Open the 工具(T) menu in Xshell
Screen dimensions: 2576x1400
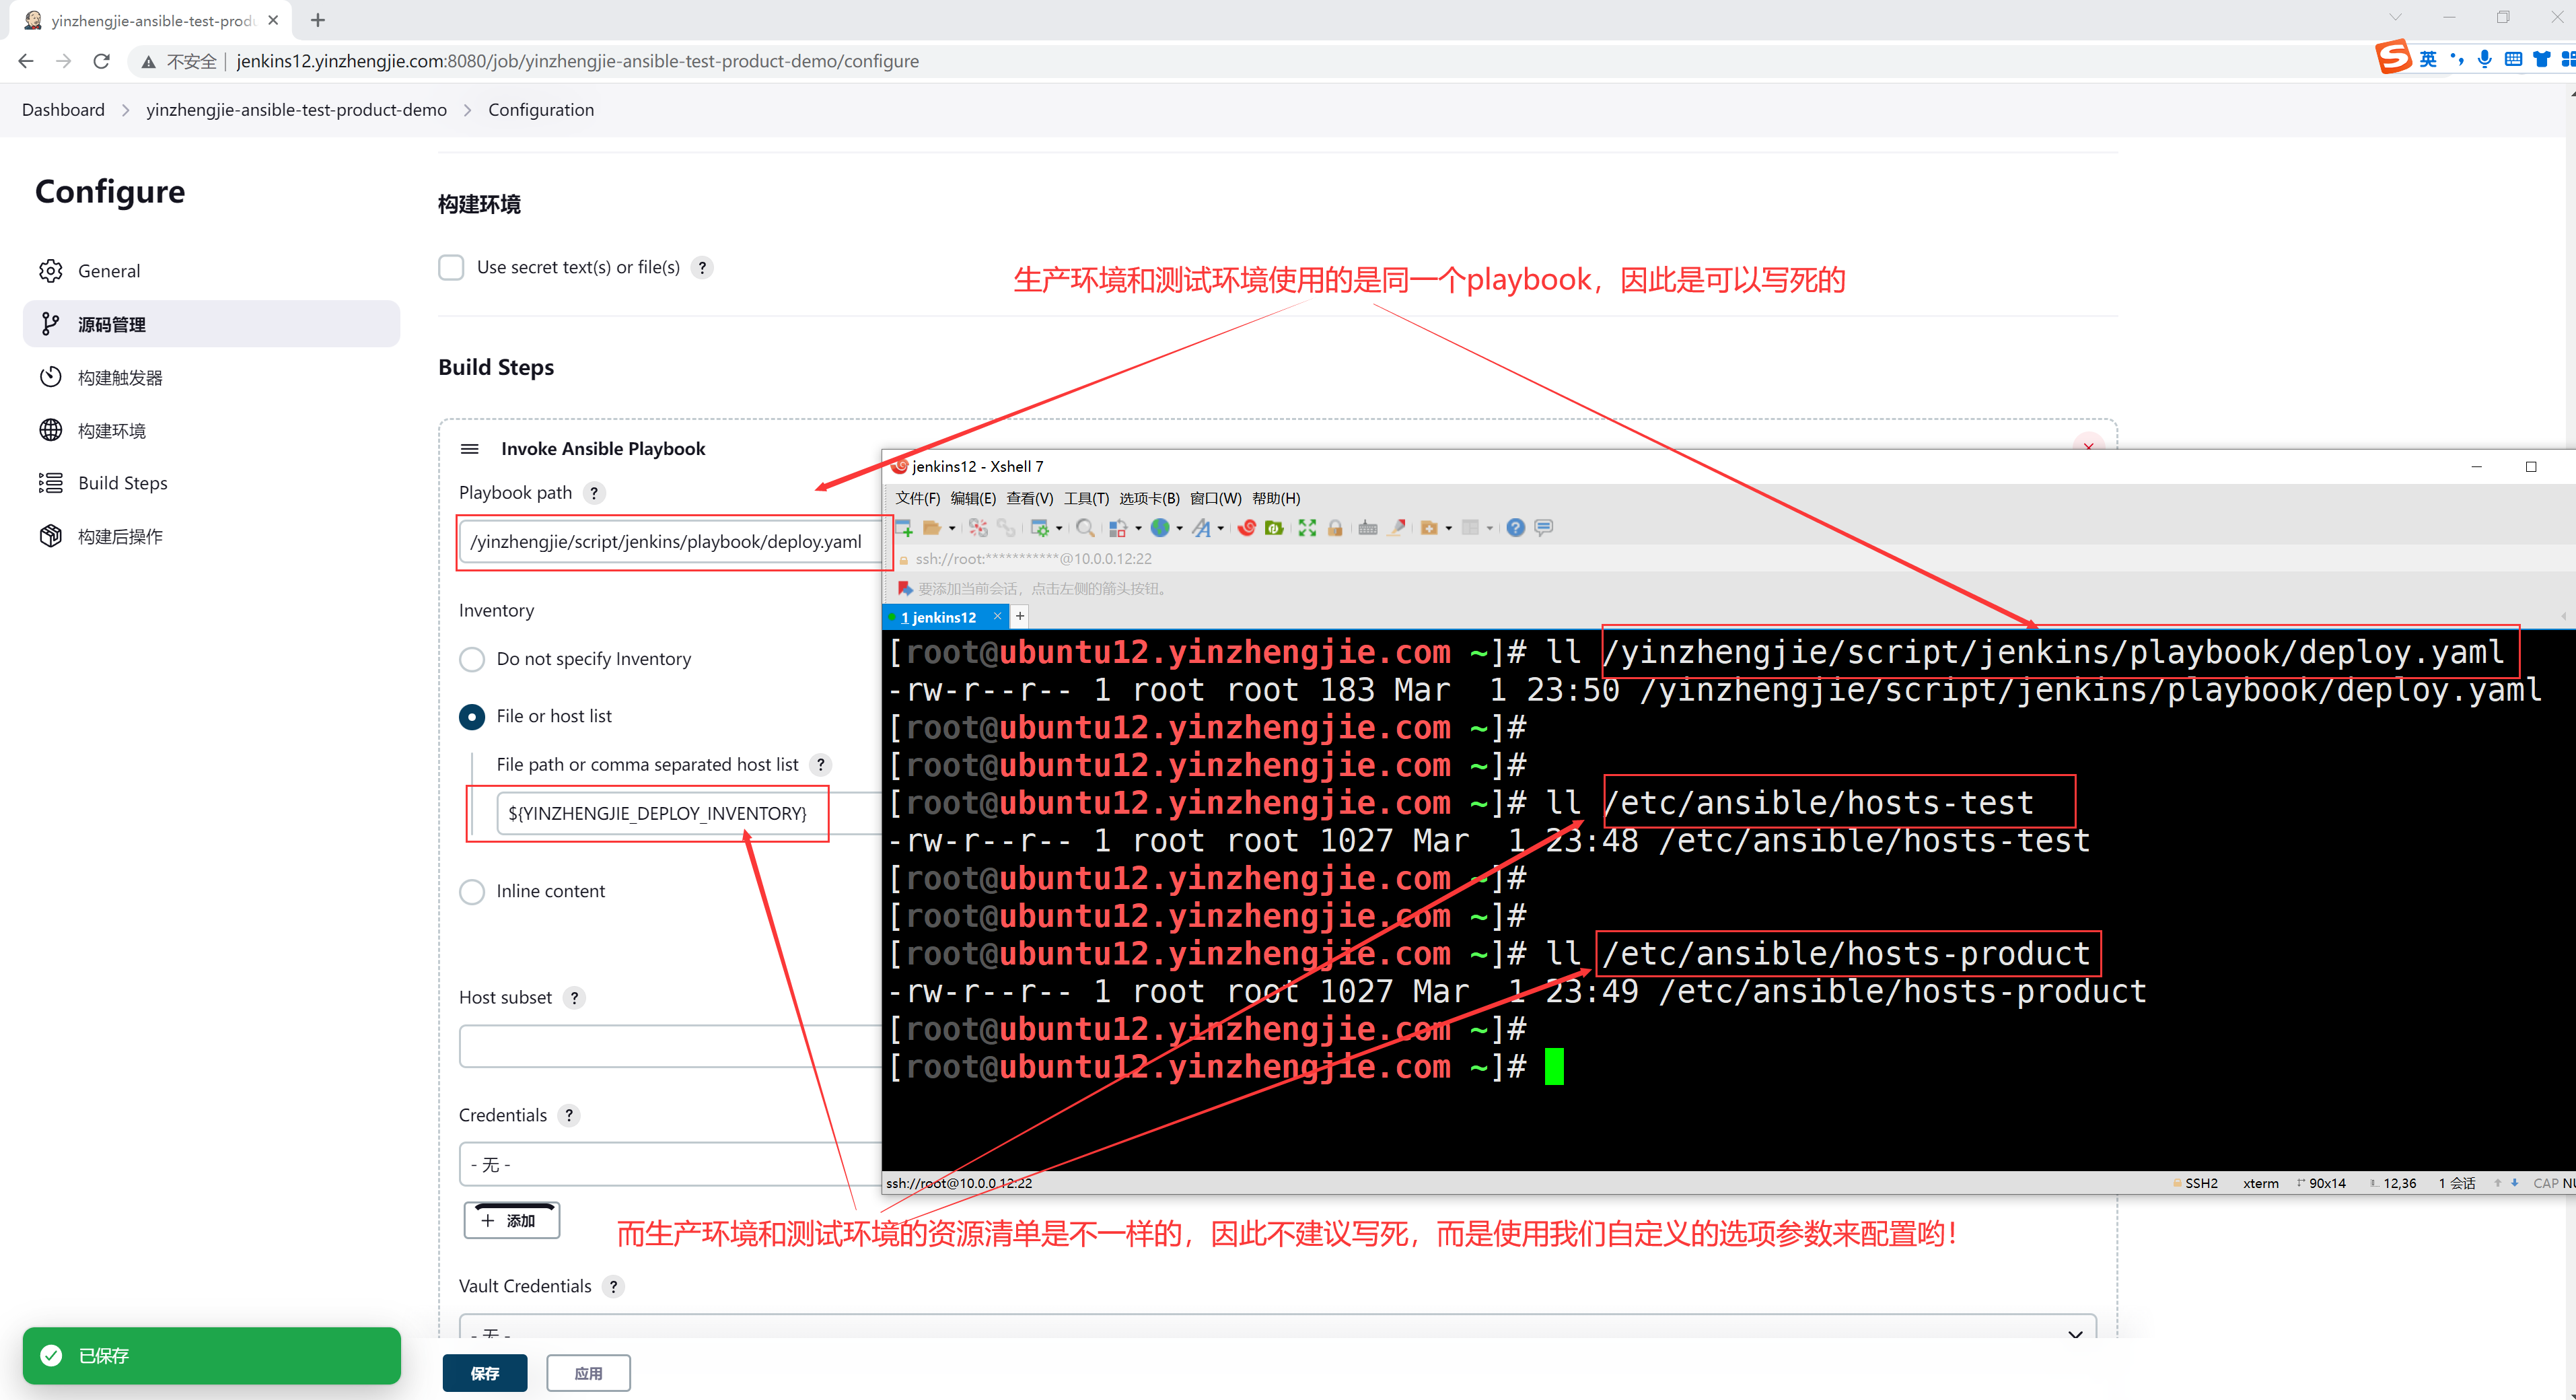click(x=1086, y=498)
